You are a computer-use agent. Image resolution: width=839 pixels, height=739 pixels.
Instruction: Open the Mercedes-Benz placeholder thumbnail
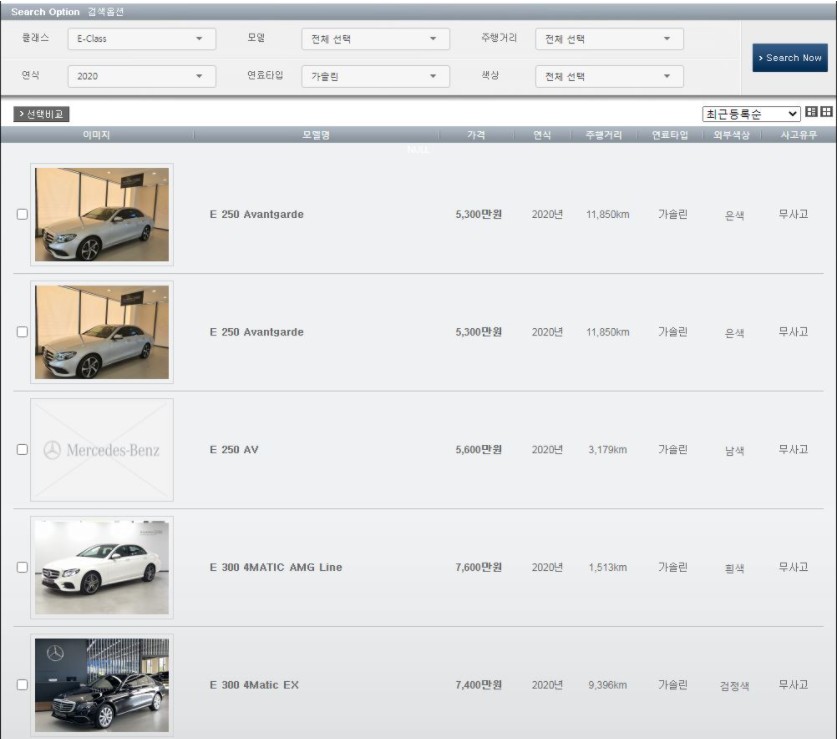(102, 450)
